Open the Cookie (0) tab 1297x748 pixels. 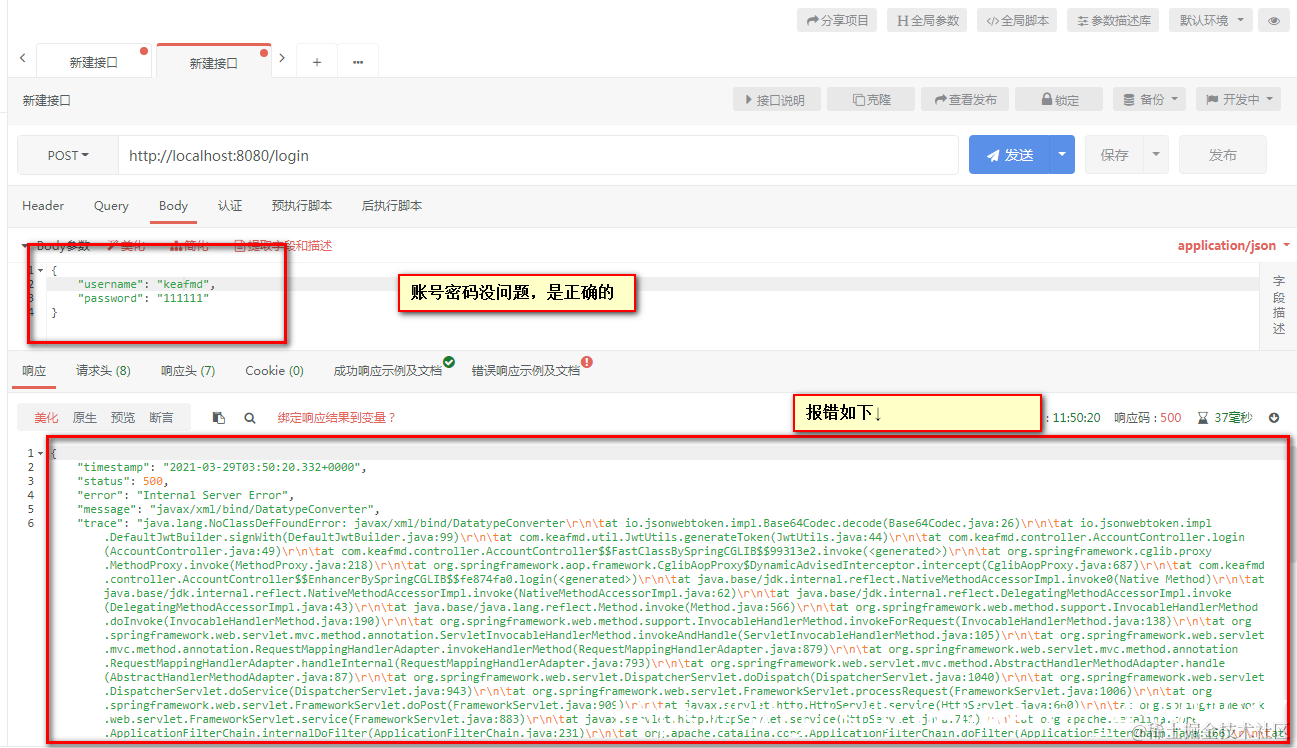(x=274, y=371)
